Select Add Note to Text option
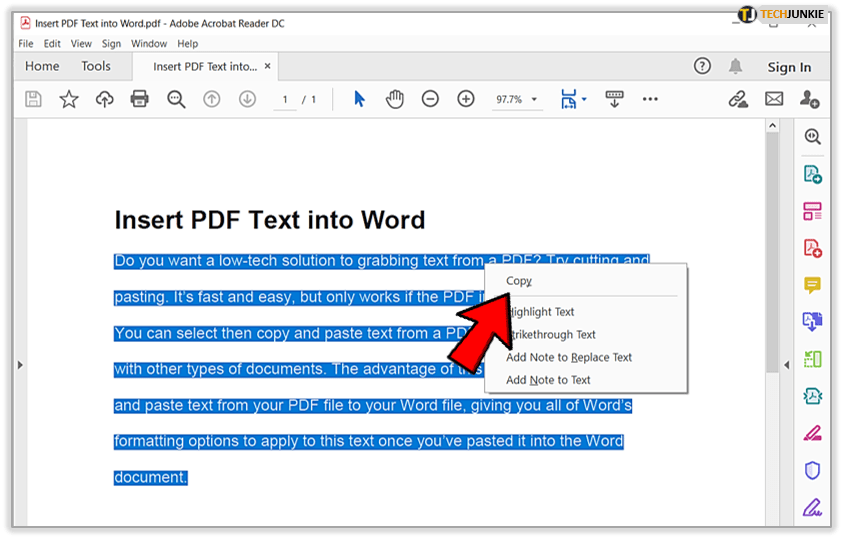The width and height of the screenshot is (843, 539). pos(548,380)
